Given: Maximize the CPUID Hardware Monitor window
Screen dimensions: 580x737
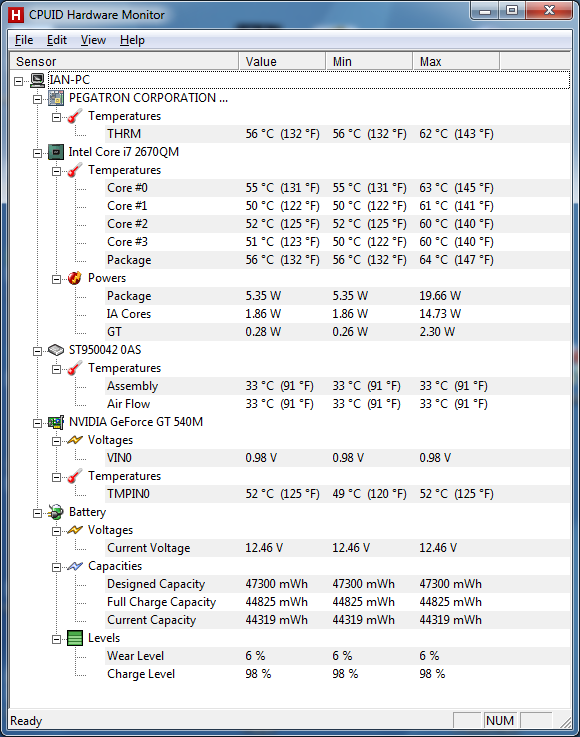Looking at the screenshot, I should (512, 10).
